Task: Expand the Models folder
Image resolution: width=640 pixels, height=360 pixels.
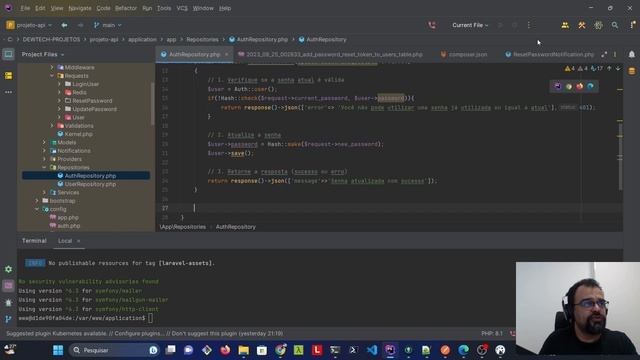Action: [44, 142]
